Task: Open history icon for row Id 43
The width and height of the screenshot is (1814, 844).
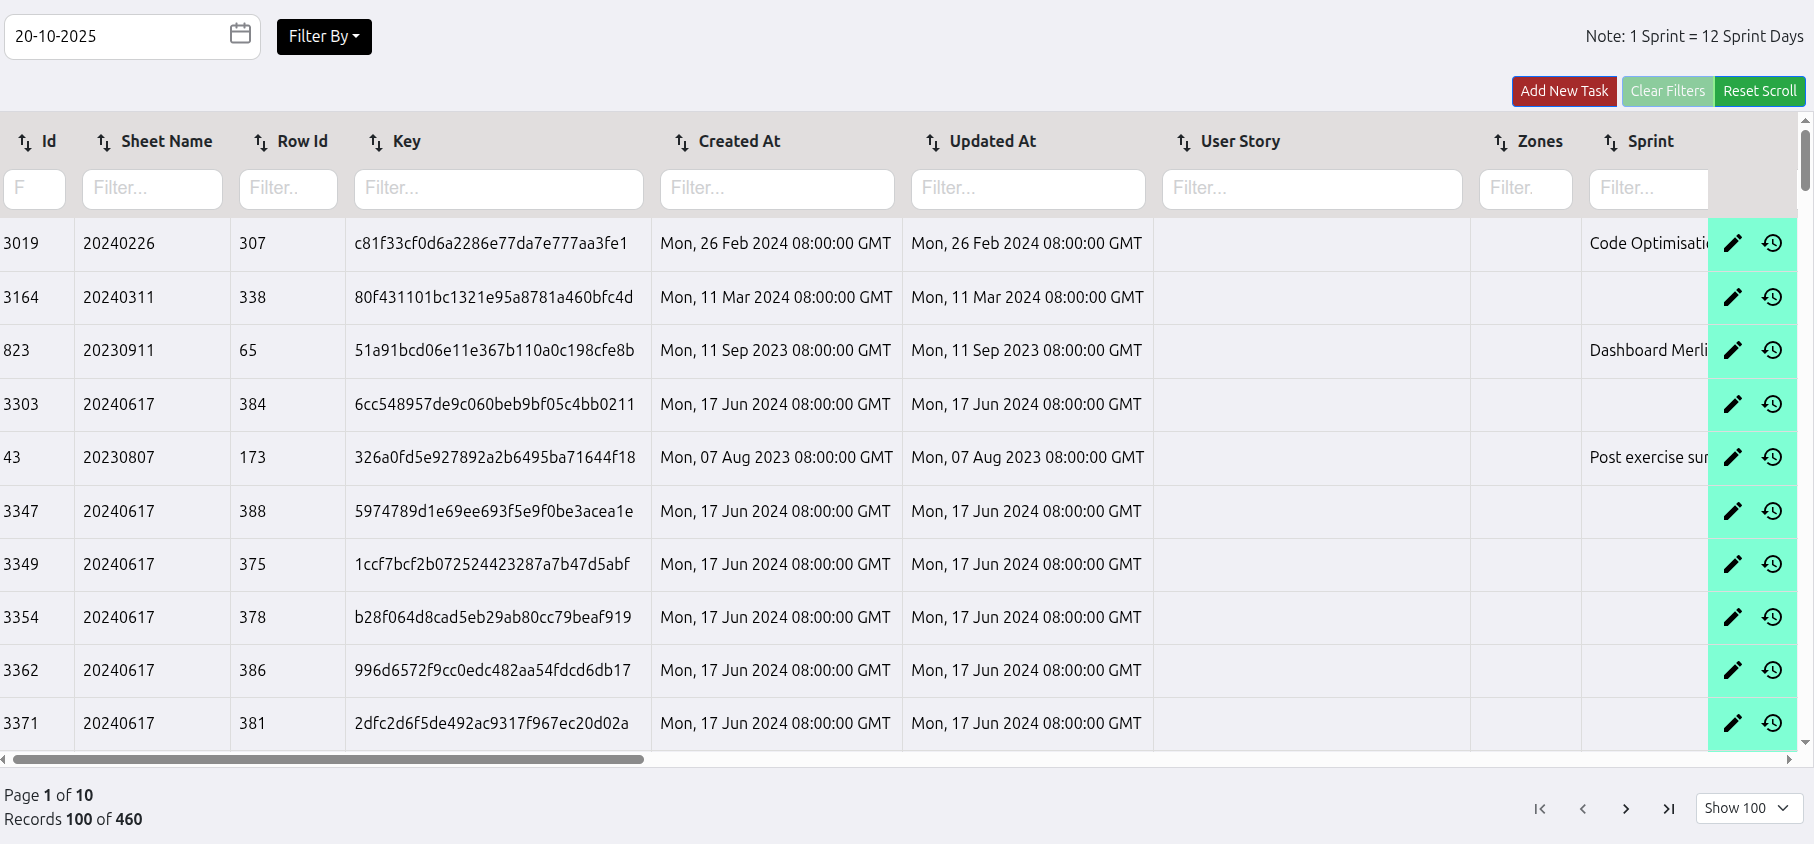Action: 1772,457
